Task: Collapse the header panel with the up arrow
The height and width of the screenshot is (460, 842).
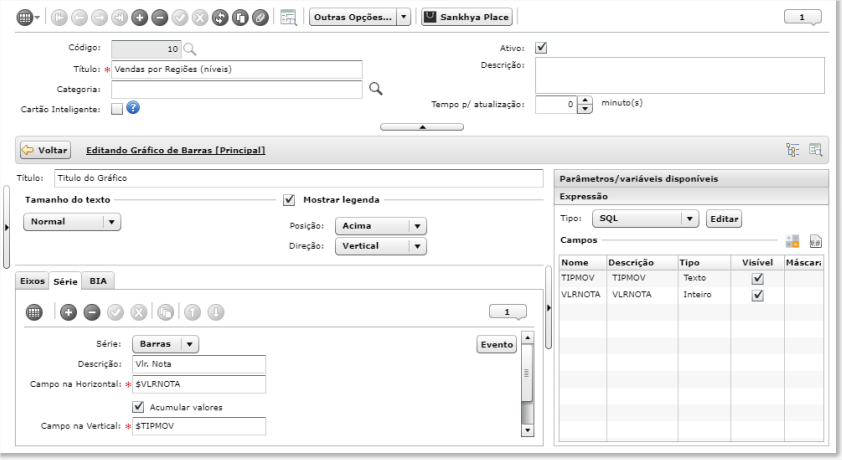Action: (x=422, y=127)
